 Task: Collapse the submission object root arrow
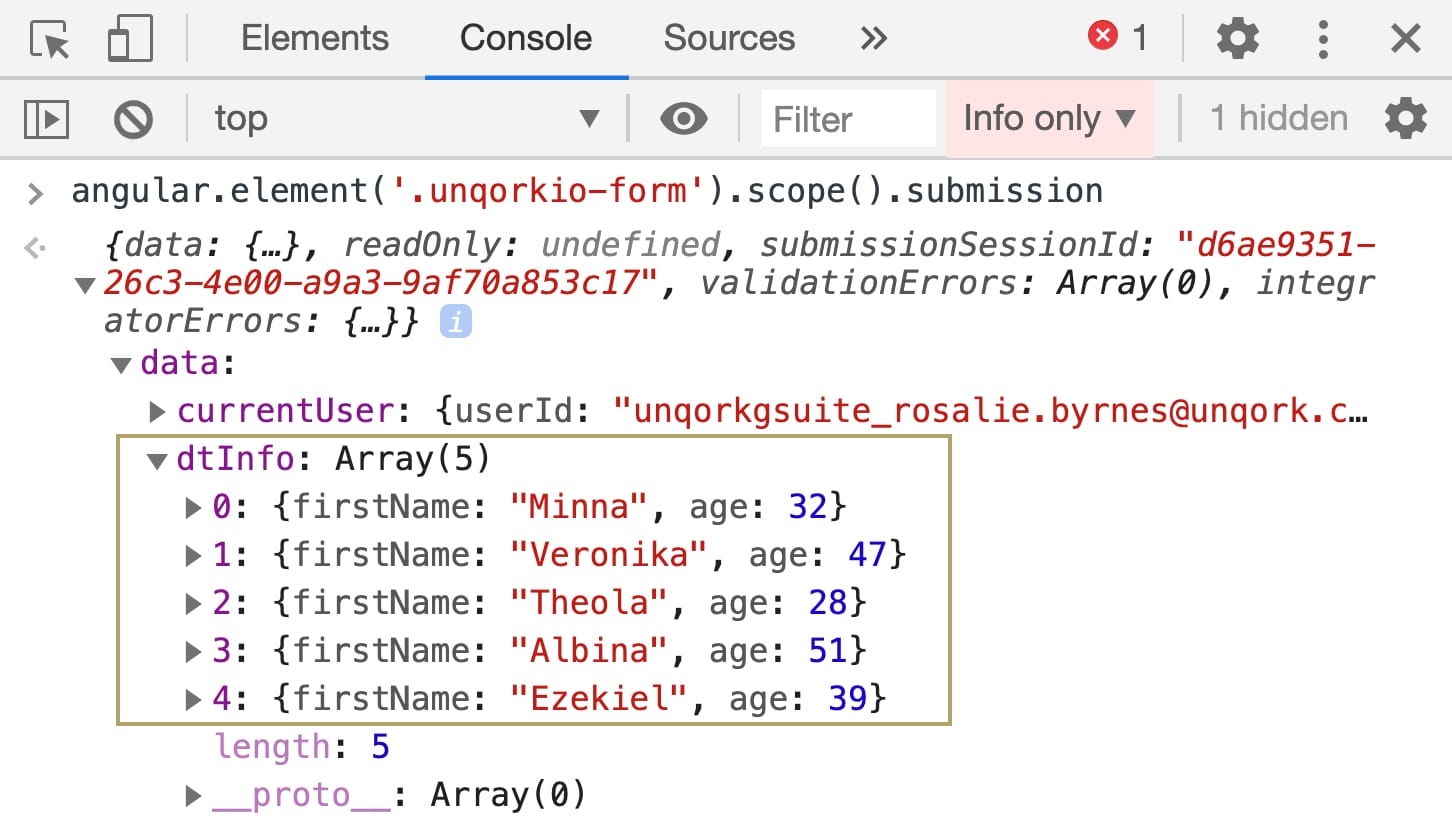86,287
